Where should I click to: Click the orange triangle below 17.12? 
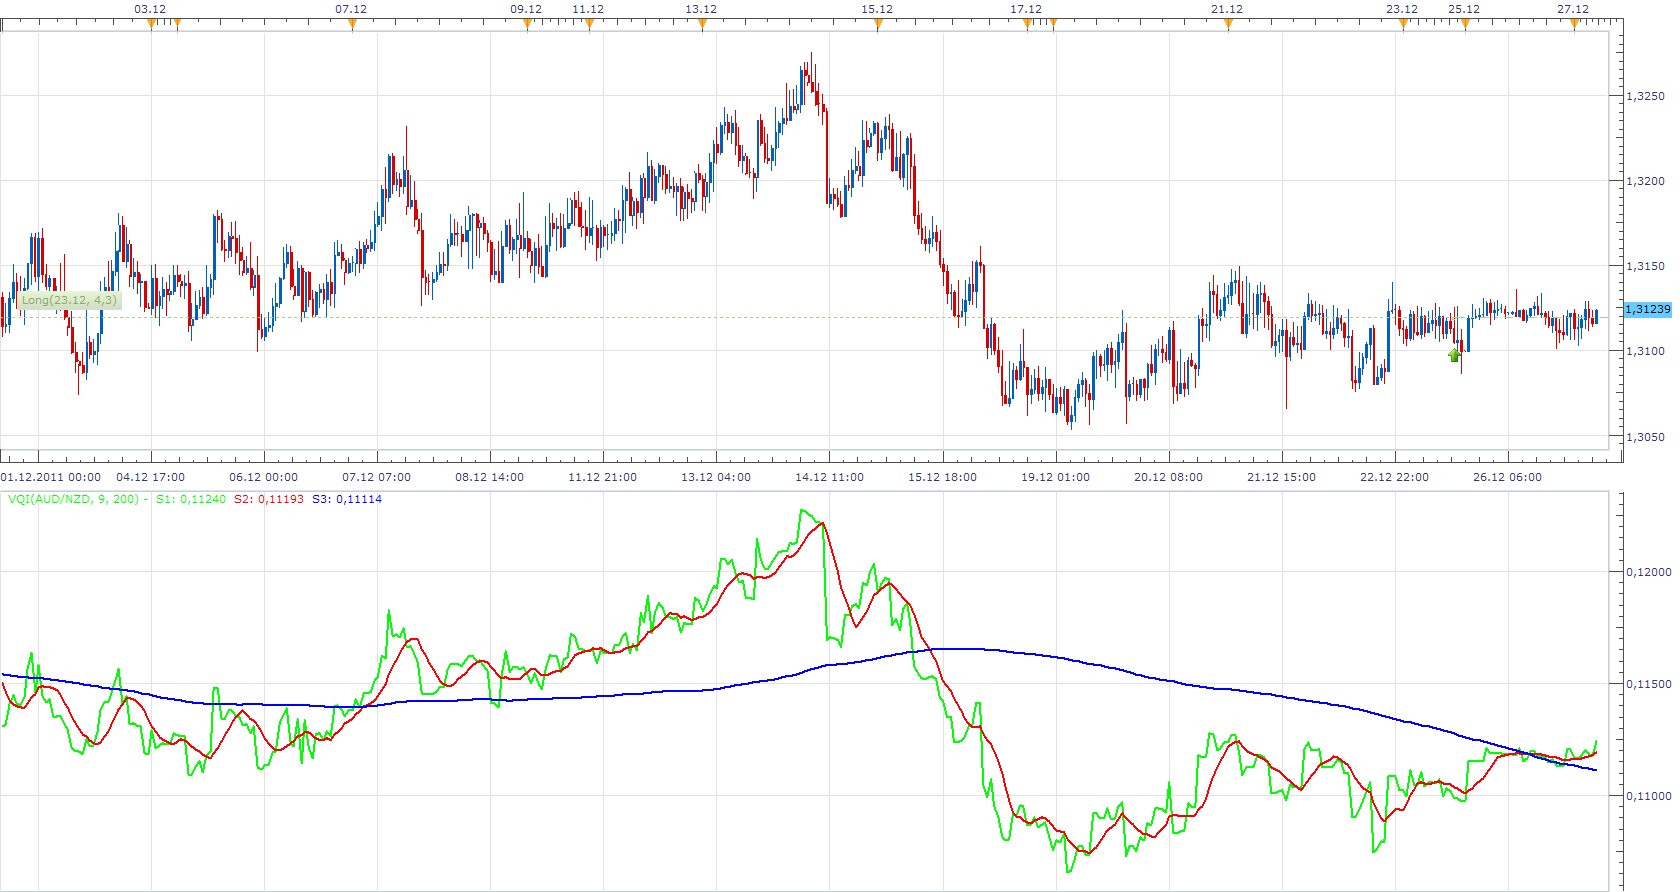[1027, 24]
